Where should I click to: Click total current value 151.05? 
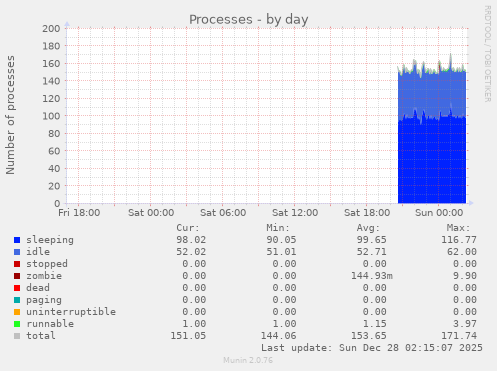[x=188, y=336]
